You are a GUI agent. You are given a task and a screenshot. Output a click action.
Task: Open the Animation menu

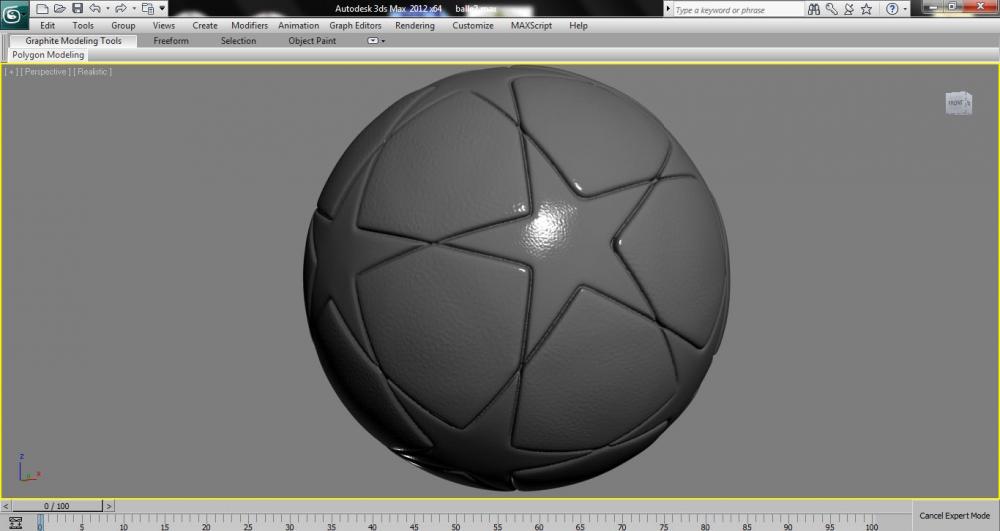pyautogui.click(x=298, y=25)
